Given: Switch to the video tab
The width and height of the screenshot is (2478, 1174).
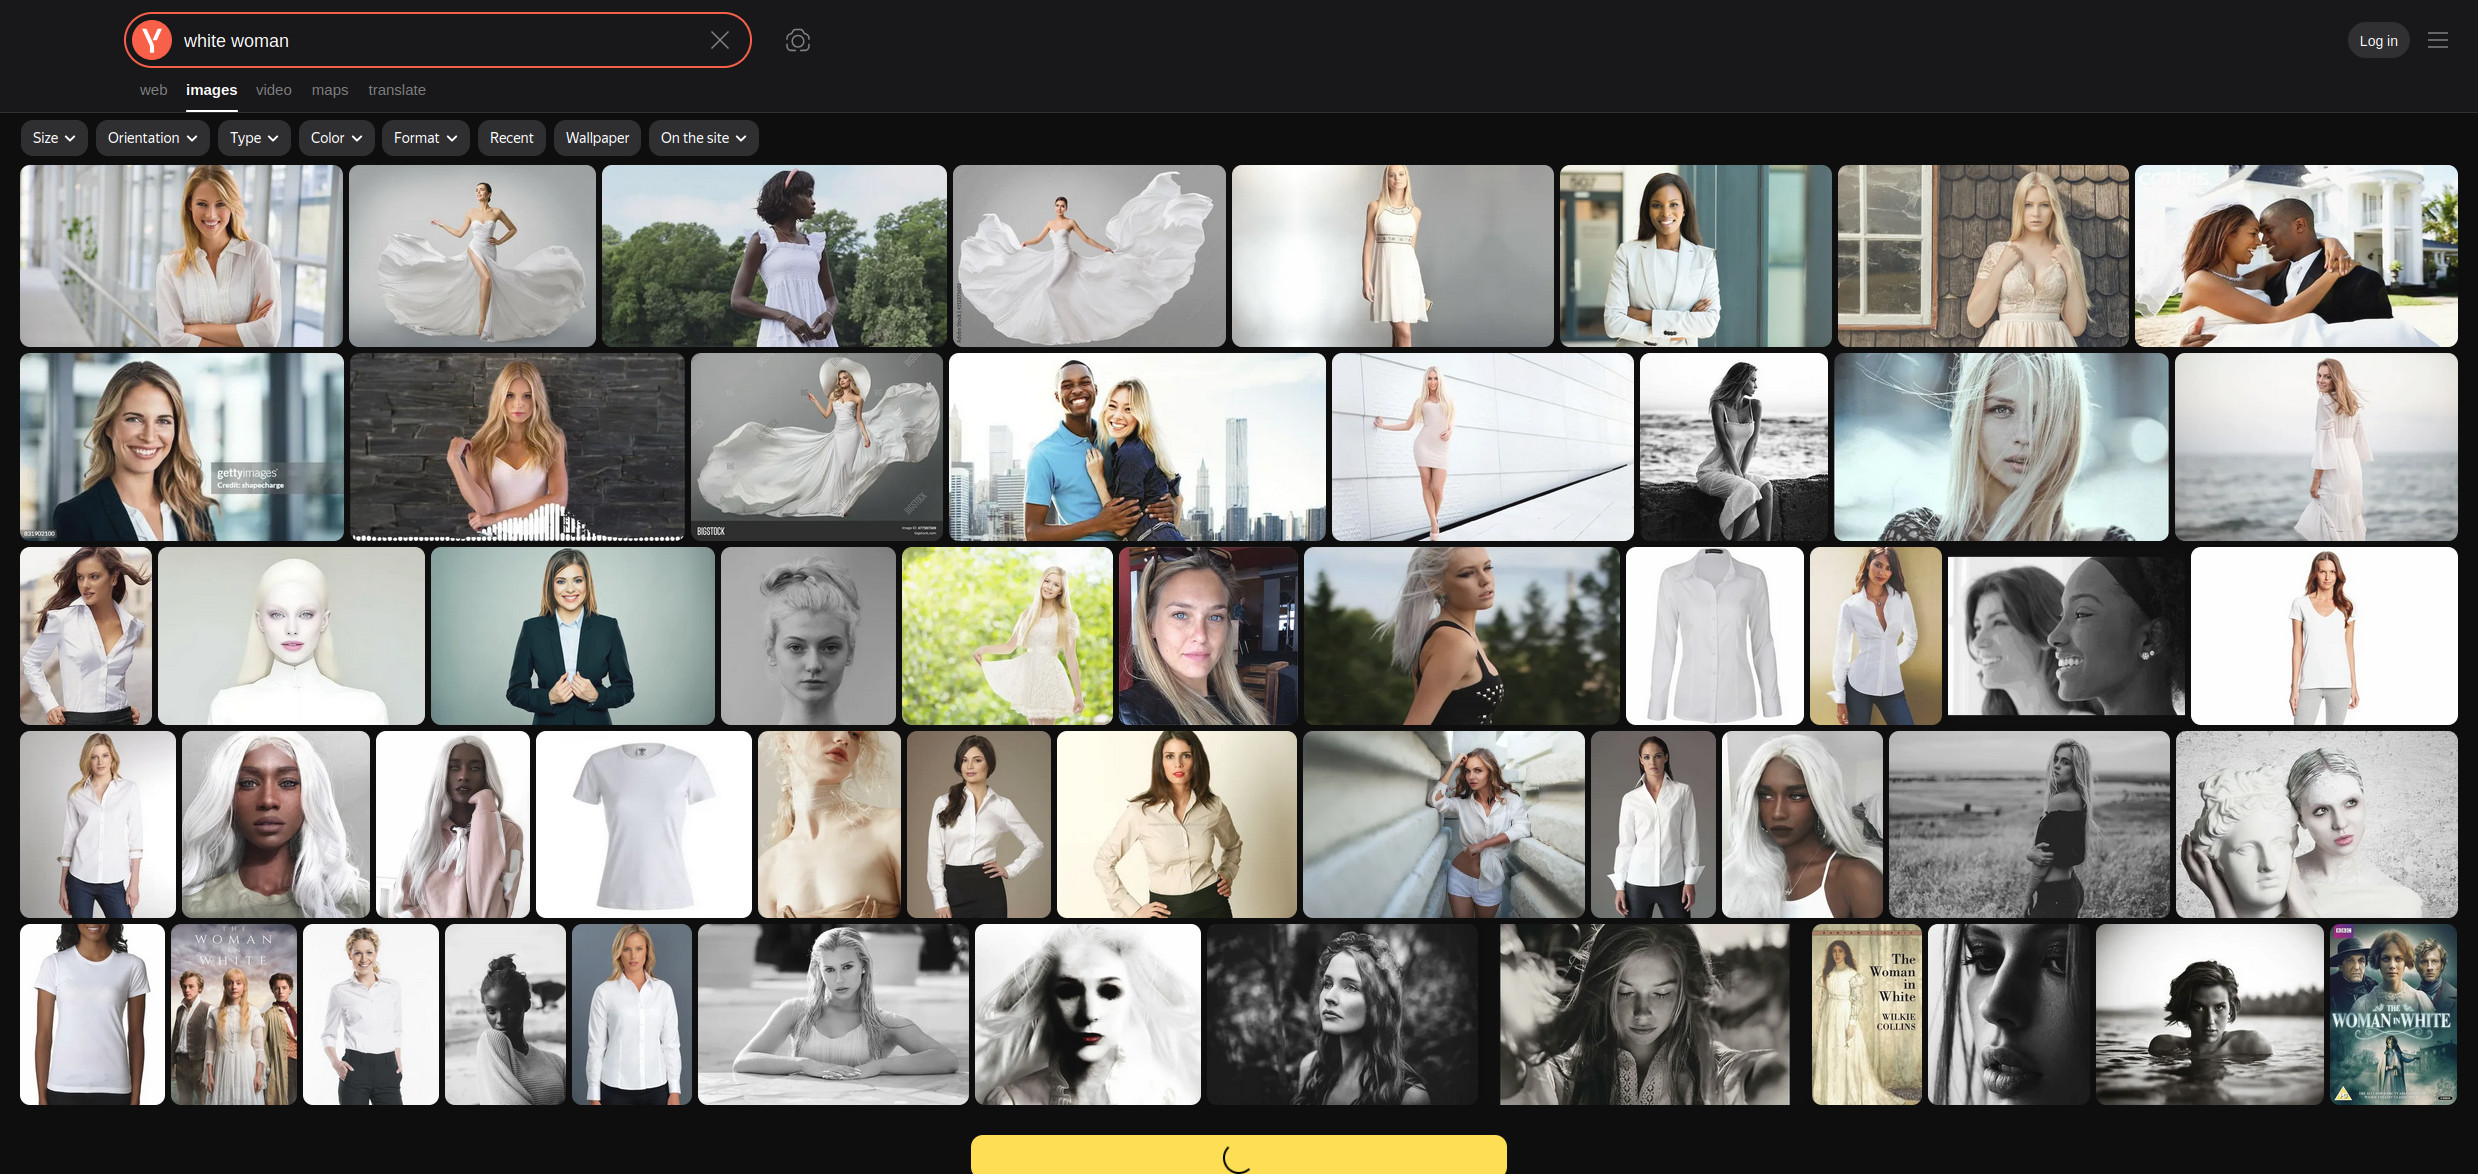Looking at the screenshot, I should [x=273, y=90].
